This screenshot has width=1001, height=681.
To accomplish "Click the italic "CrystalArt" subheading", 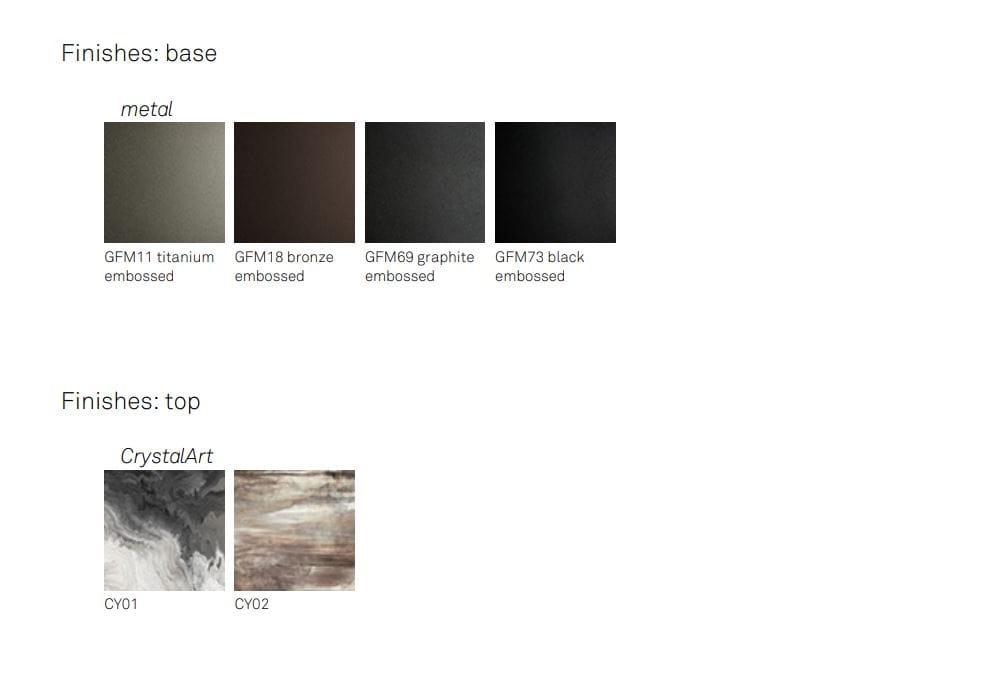I will tap(167, 457).
